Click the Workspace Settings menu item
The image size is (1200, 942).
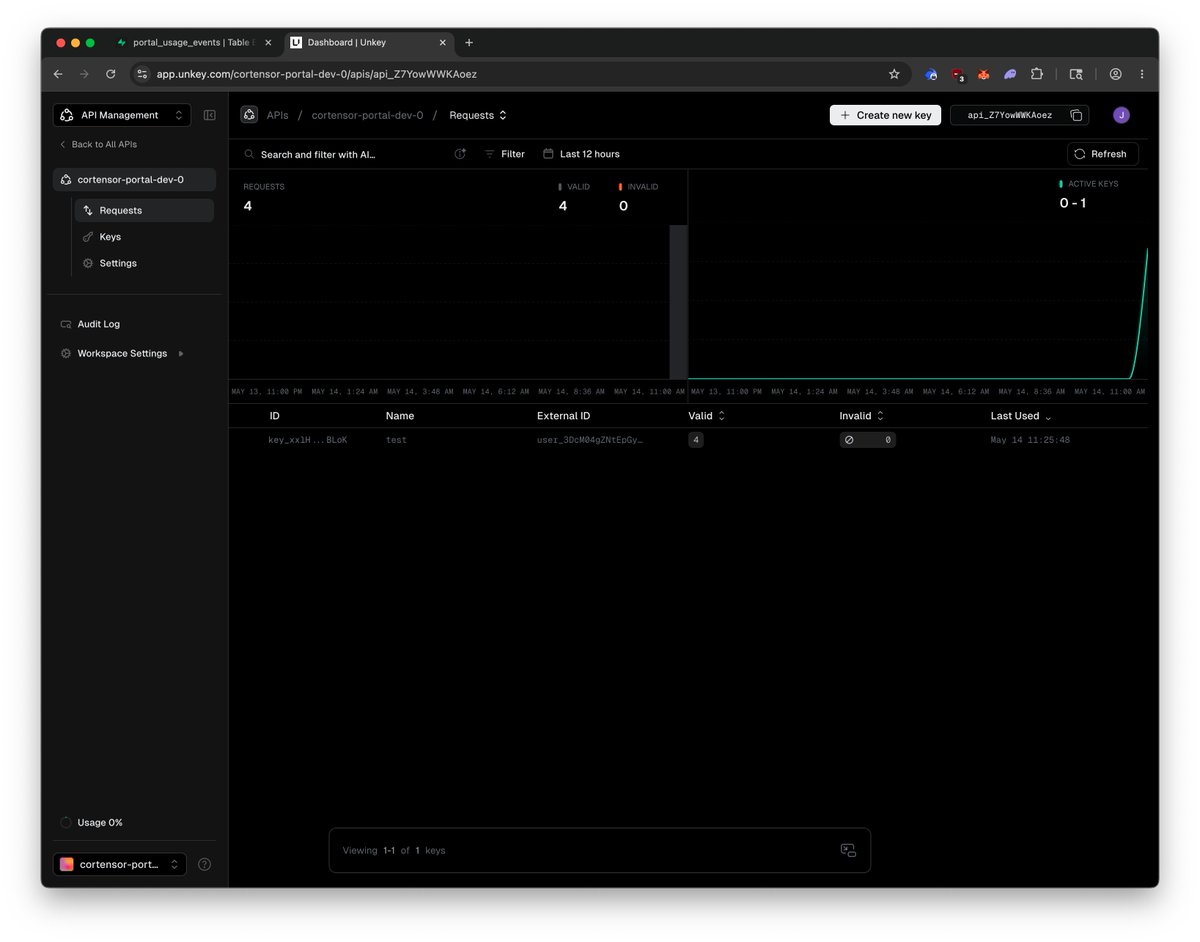tap(122, 353)
